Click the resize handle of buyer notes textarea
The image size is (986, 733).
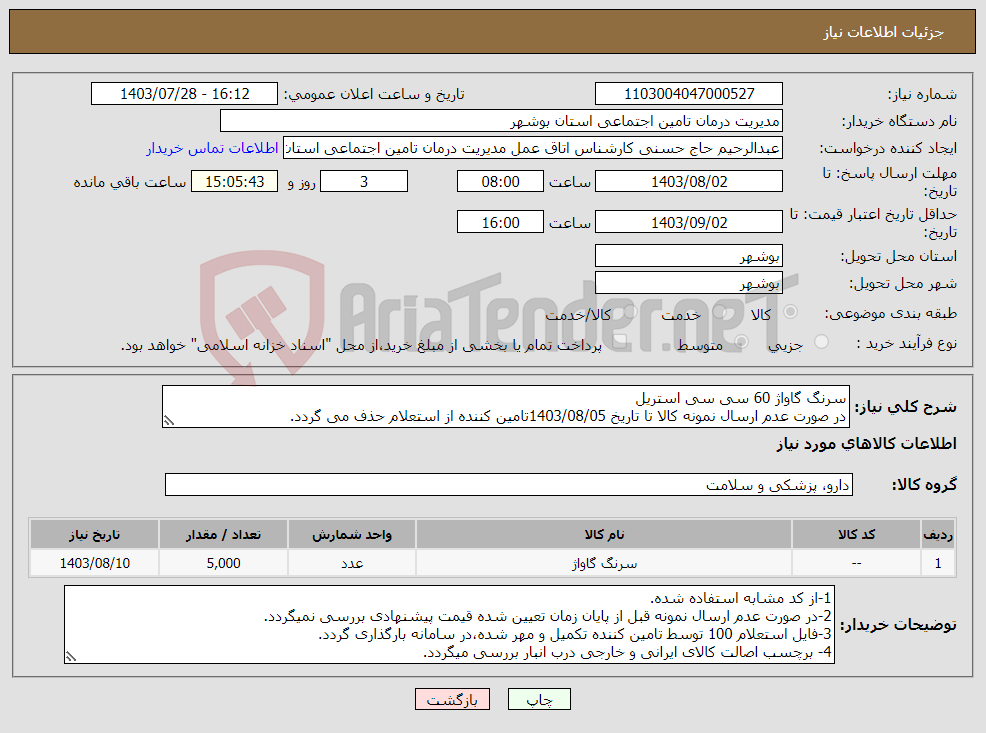pos(70,657)
